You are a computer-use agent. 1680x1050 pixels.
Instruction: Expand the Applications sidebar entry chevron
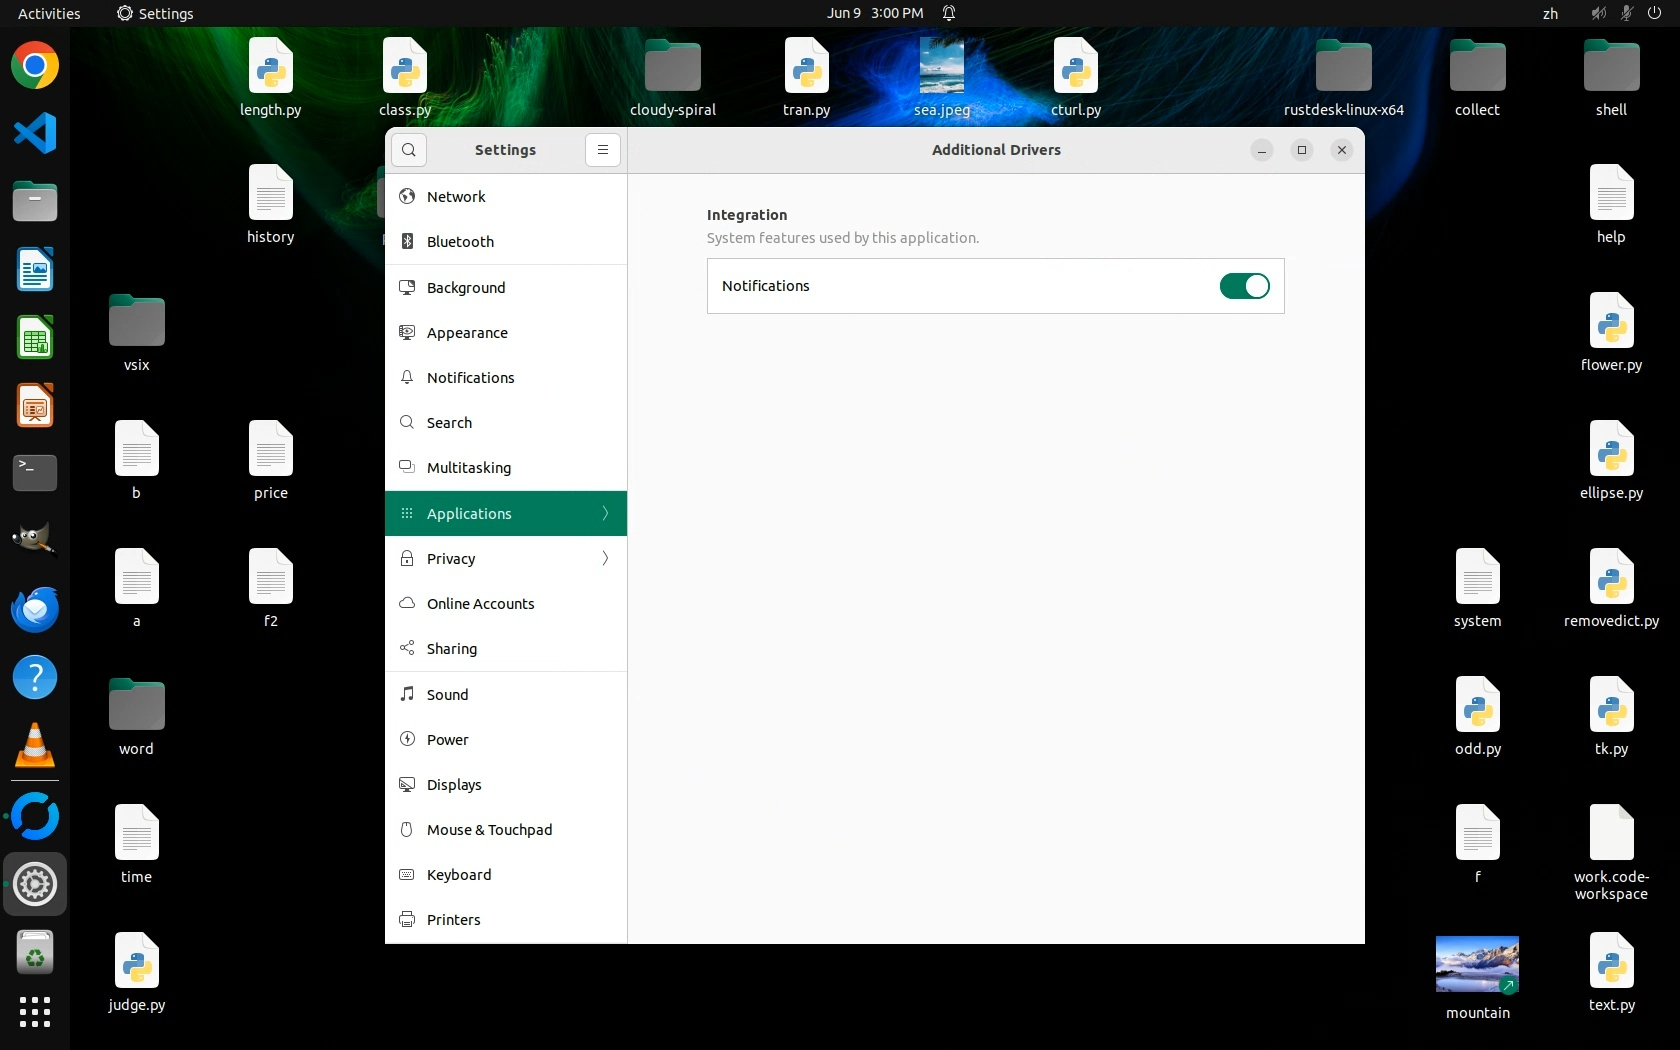point(605,513)
